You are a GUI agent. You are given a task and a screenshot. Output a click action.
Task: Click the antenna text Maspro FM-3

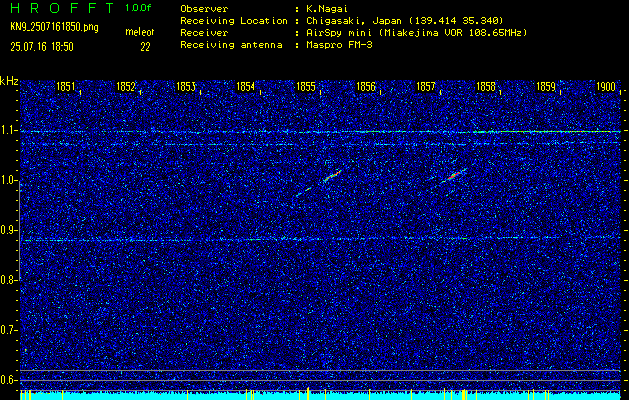click(339, 45)
